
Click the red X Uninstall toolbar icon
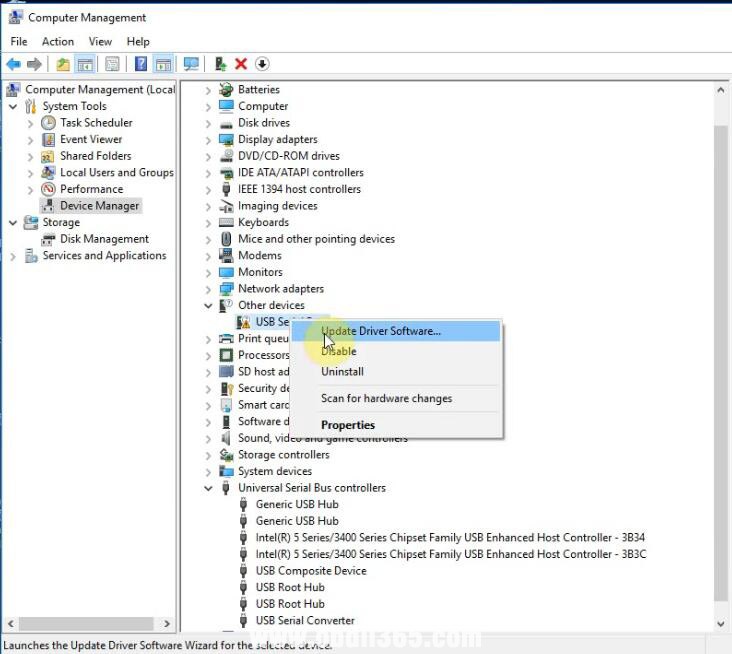pyautogui.click(x=241, y=64)
